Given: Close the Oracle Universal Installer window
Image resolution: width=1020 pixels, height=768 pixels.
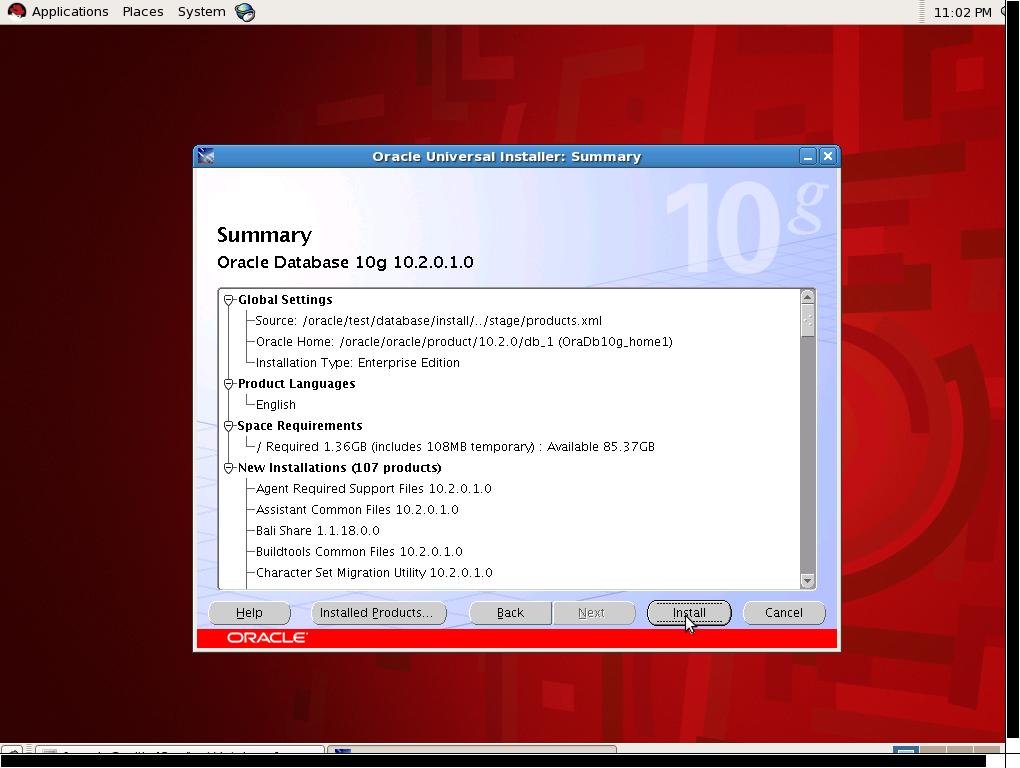Looking at the screenshot, I should tap(827, 156).
